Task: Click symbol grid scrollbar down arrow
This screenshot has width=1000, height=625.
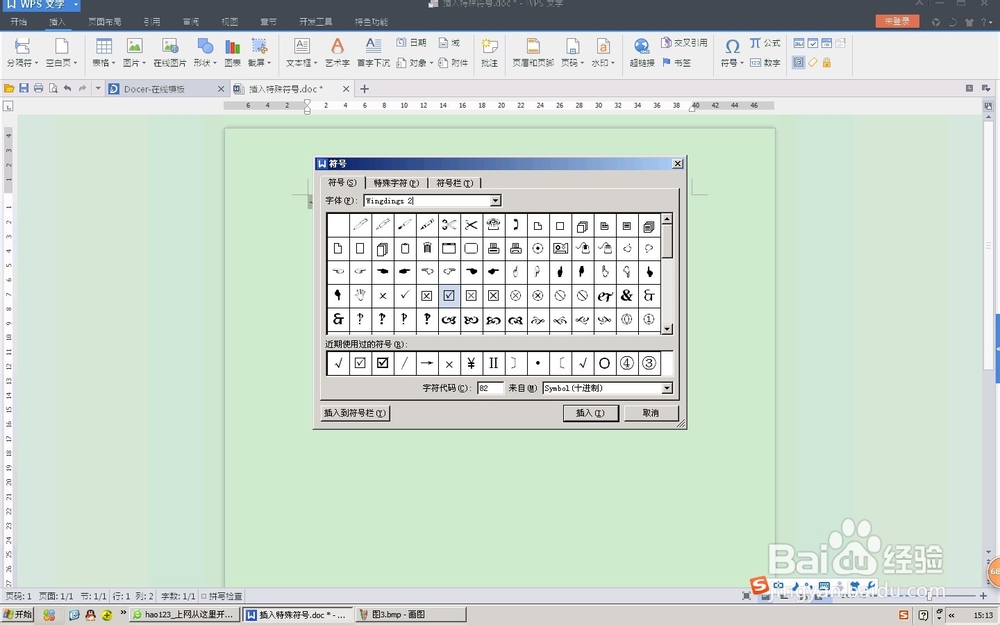Action: click(667, 329)
